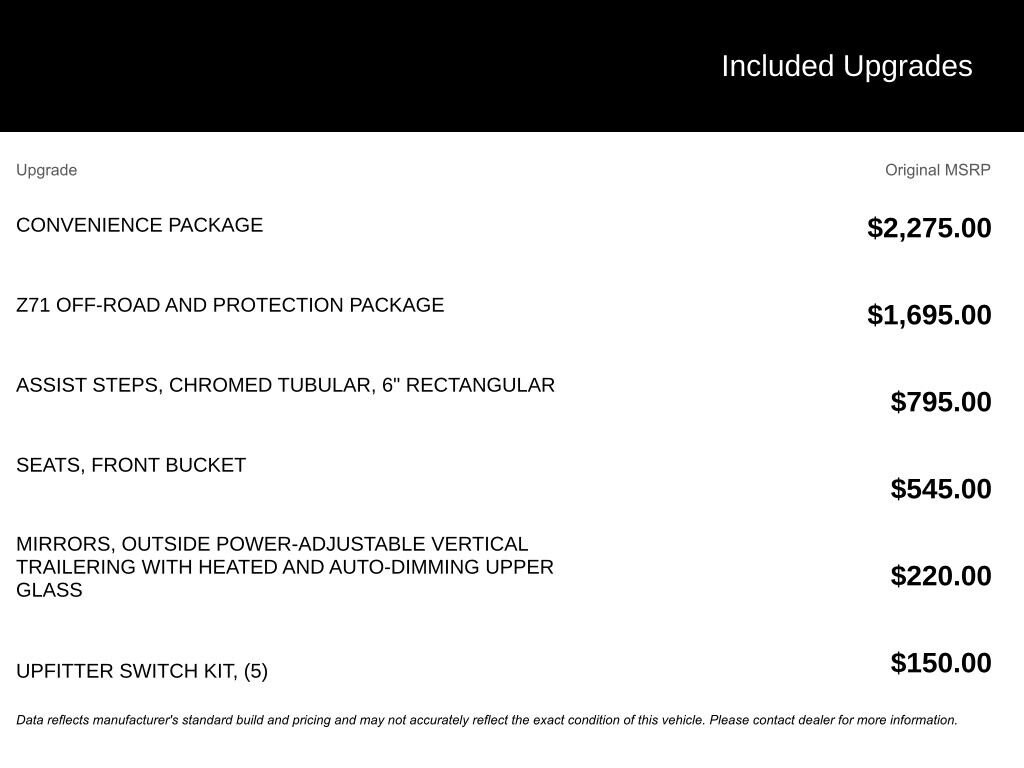This screenshot has width=1024, height=768.
Task: Click the $220.00 price
Action: tap(941, 576)
